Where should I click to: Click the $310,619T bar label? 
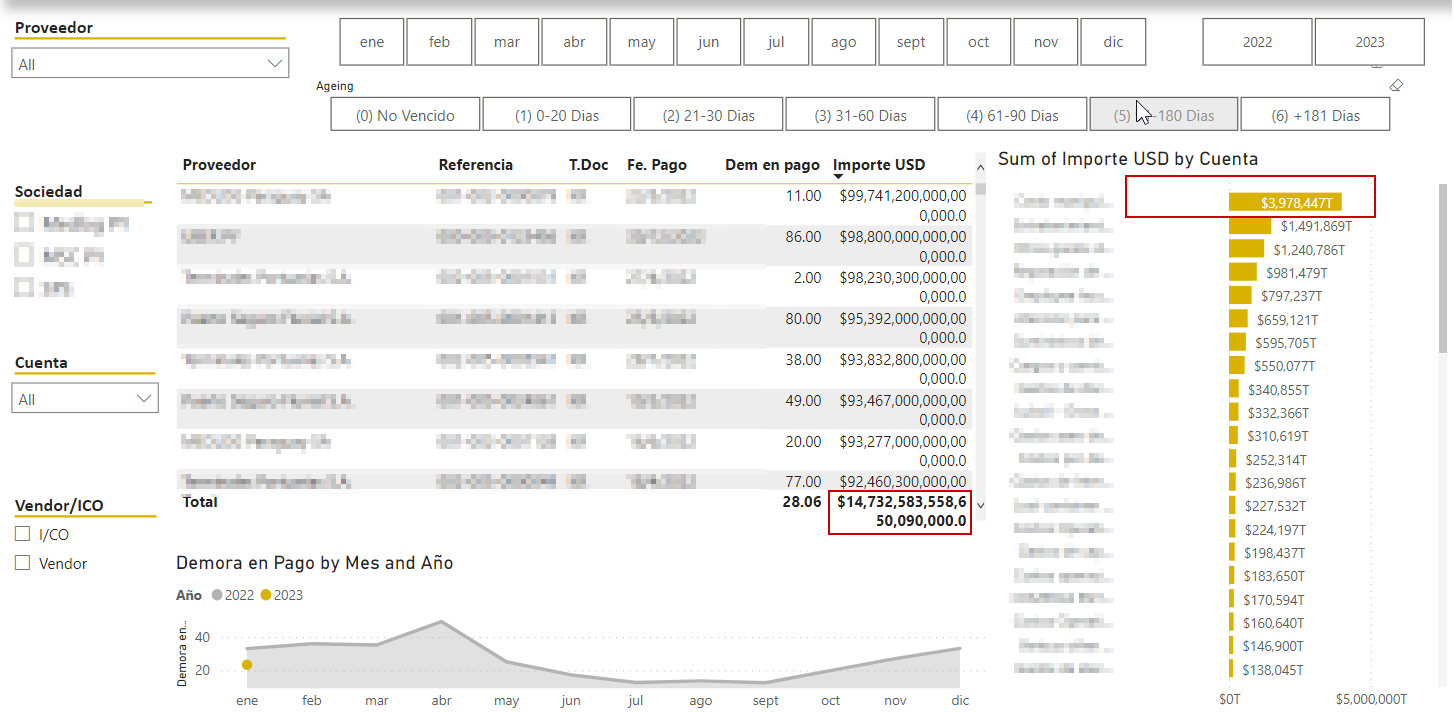[x=1277, y=436]
